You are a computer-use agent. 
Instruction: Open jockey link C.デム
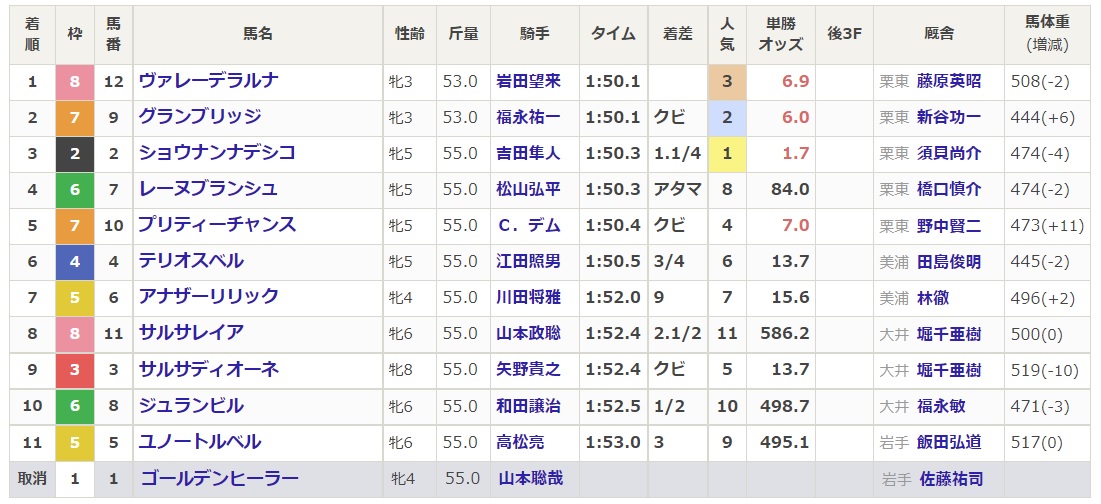[529, 225]
